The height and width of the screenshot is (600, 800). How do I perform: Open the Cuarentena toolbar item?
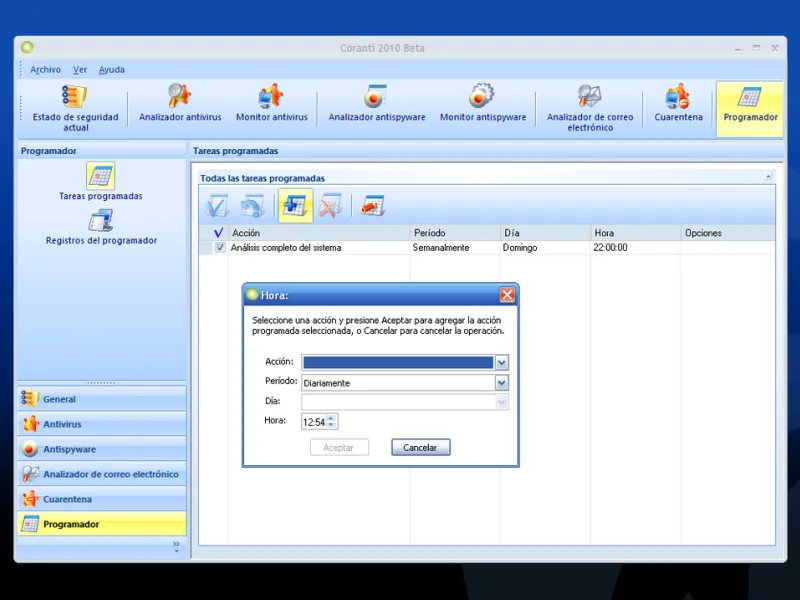point(678,104)
